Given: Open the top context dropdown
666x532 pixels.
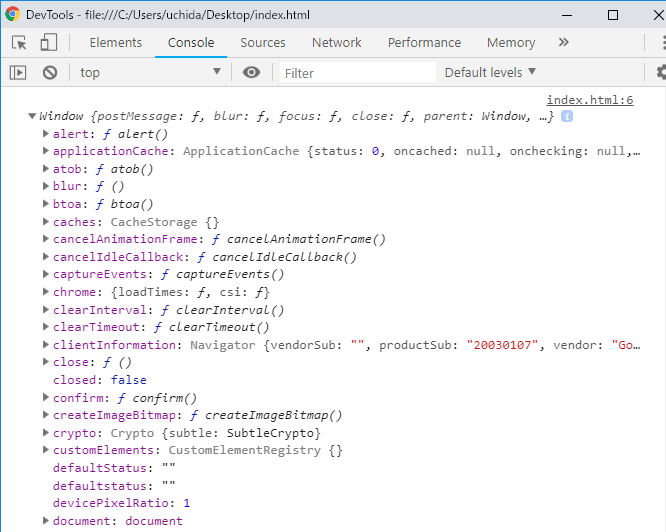Looking at the screenshot, I should [x=150, y=73].
